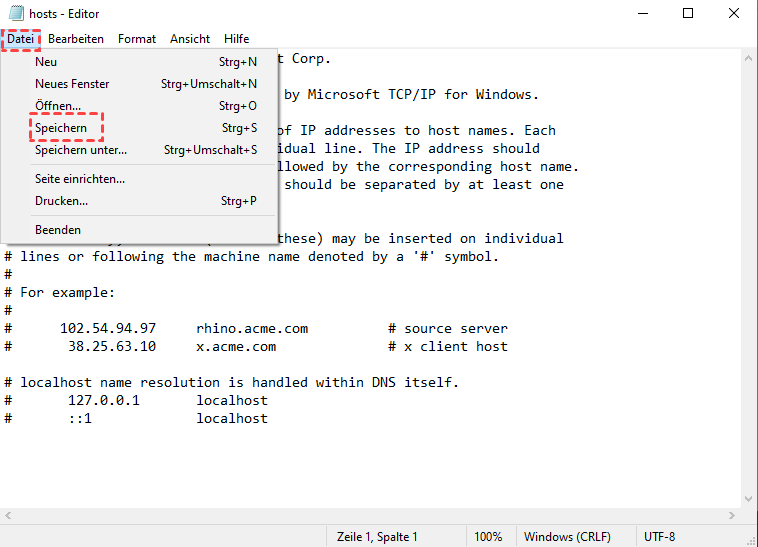Click Speichern to save the hosts file
This screenshot has width=758, height=547.
[61, 128]
